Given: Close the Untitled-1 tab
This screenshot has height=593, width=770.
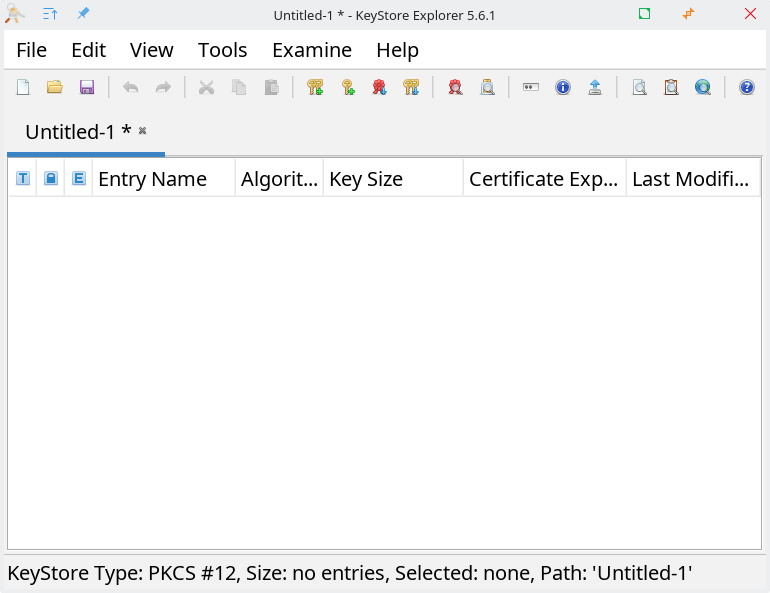Looking at the screenshot, I should click(142, 131).
